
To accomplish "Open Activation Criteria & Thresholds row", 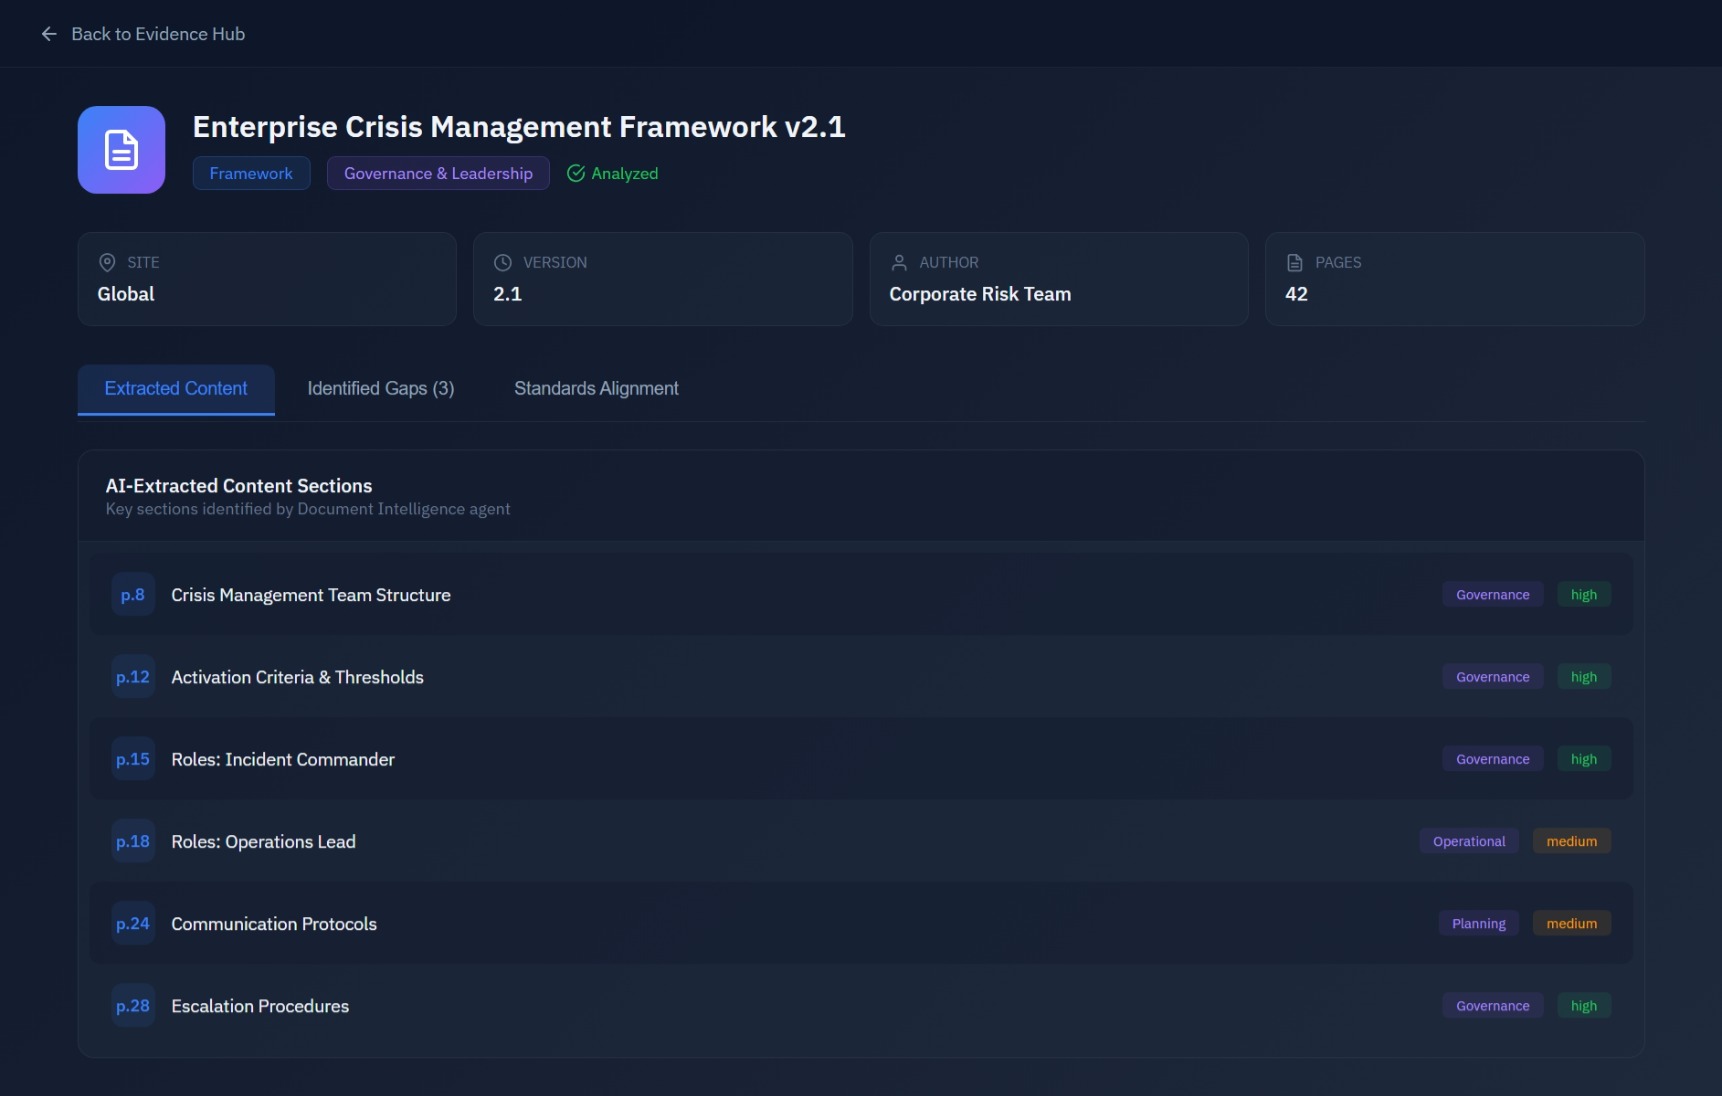I will [297, 678].
